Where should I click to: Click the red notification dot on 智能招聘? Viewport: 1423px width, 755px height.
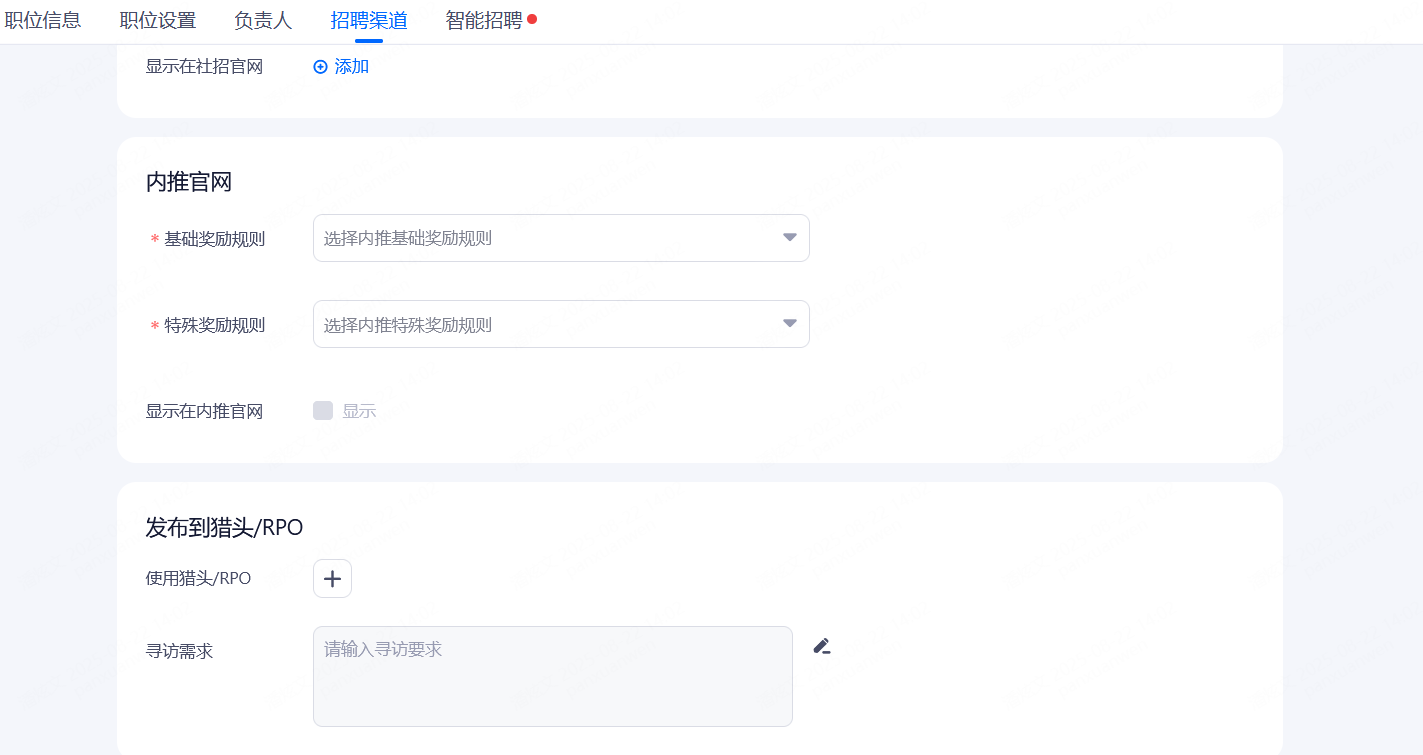(x=532, y=19)
